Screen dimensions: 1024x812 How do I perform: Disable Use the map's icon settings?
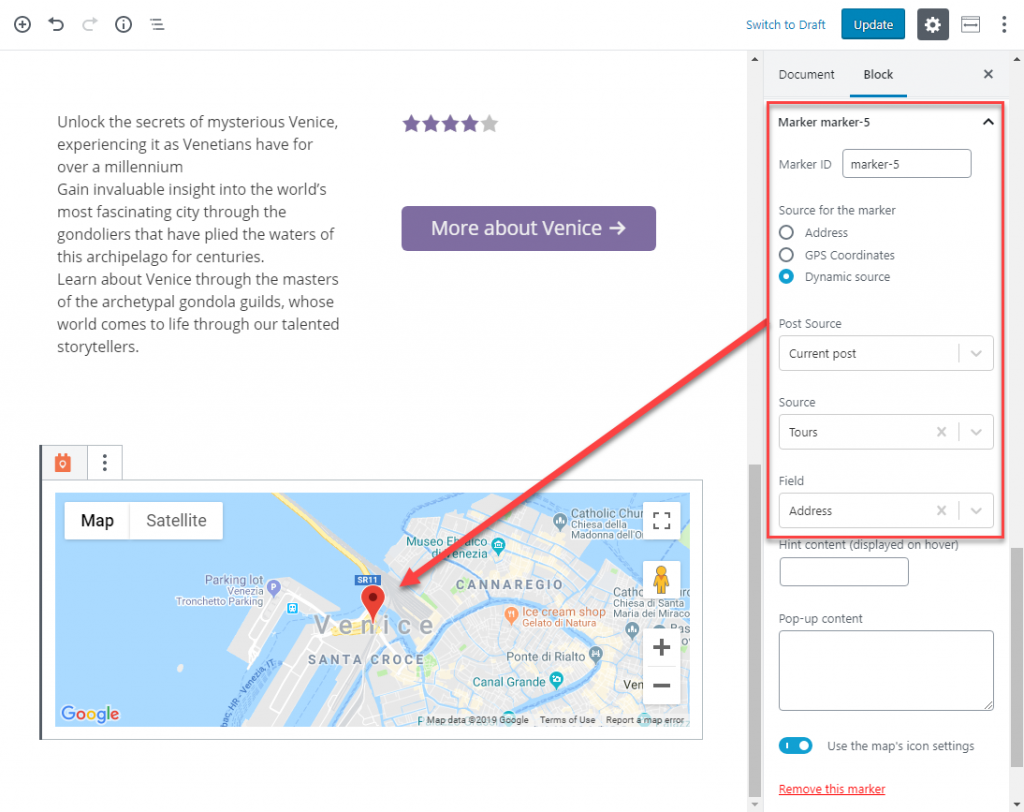tap(795, 745)
